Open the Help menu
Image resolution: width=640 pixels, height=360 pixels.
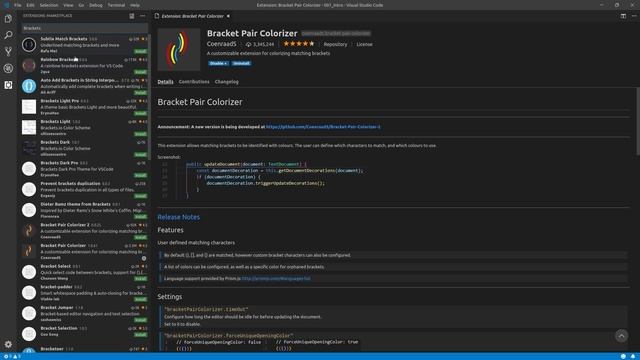tap(135, 5)
